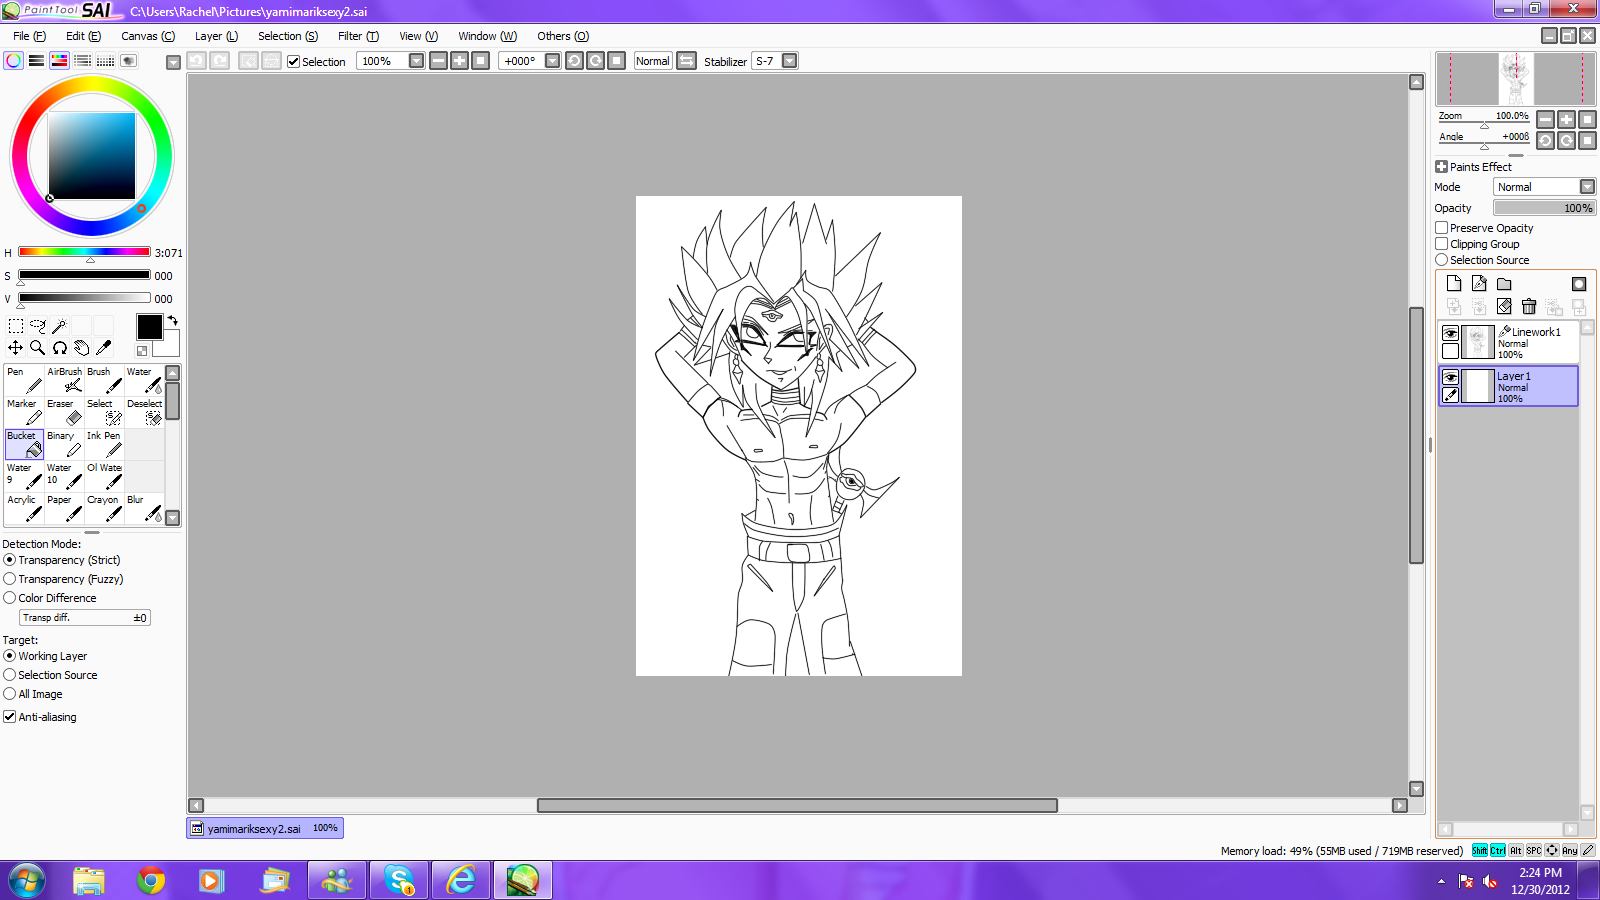The image size is (1600, 900).
Task: Select Color Difference detection mode
Action: click(9, 598)
